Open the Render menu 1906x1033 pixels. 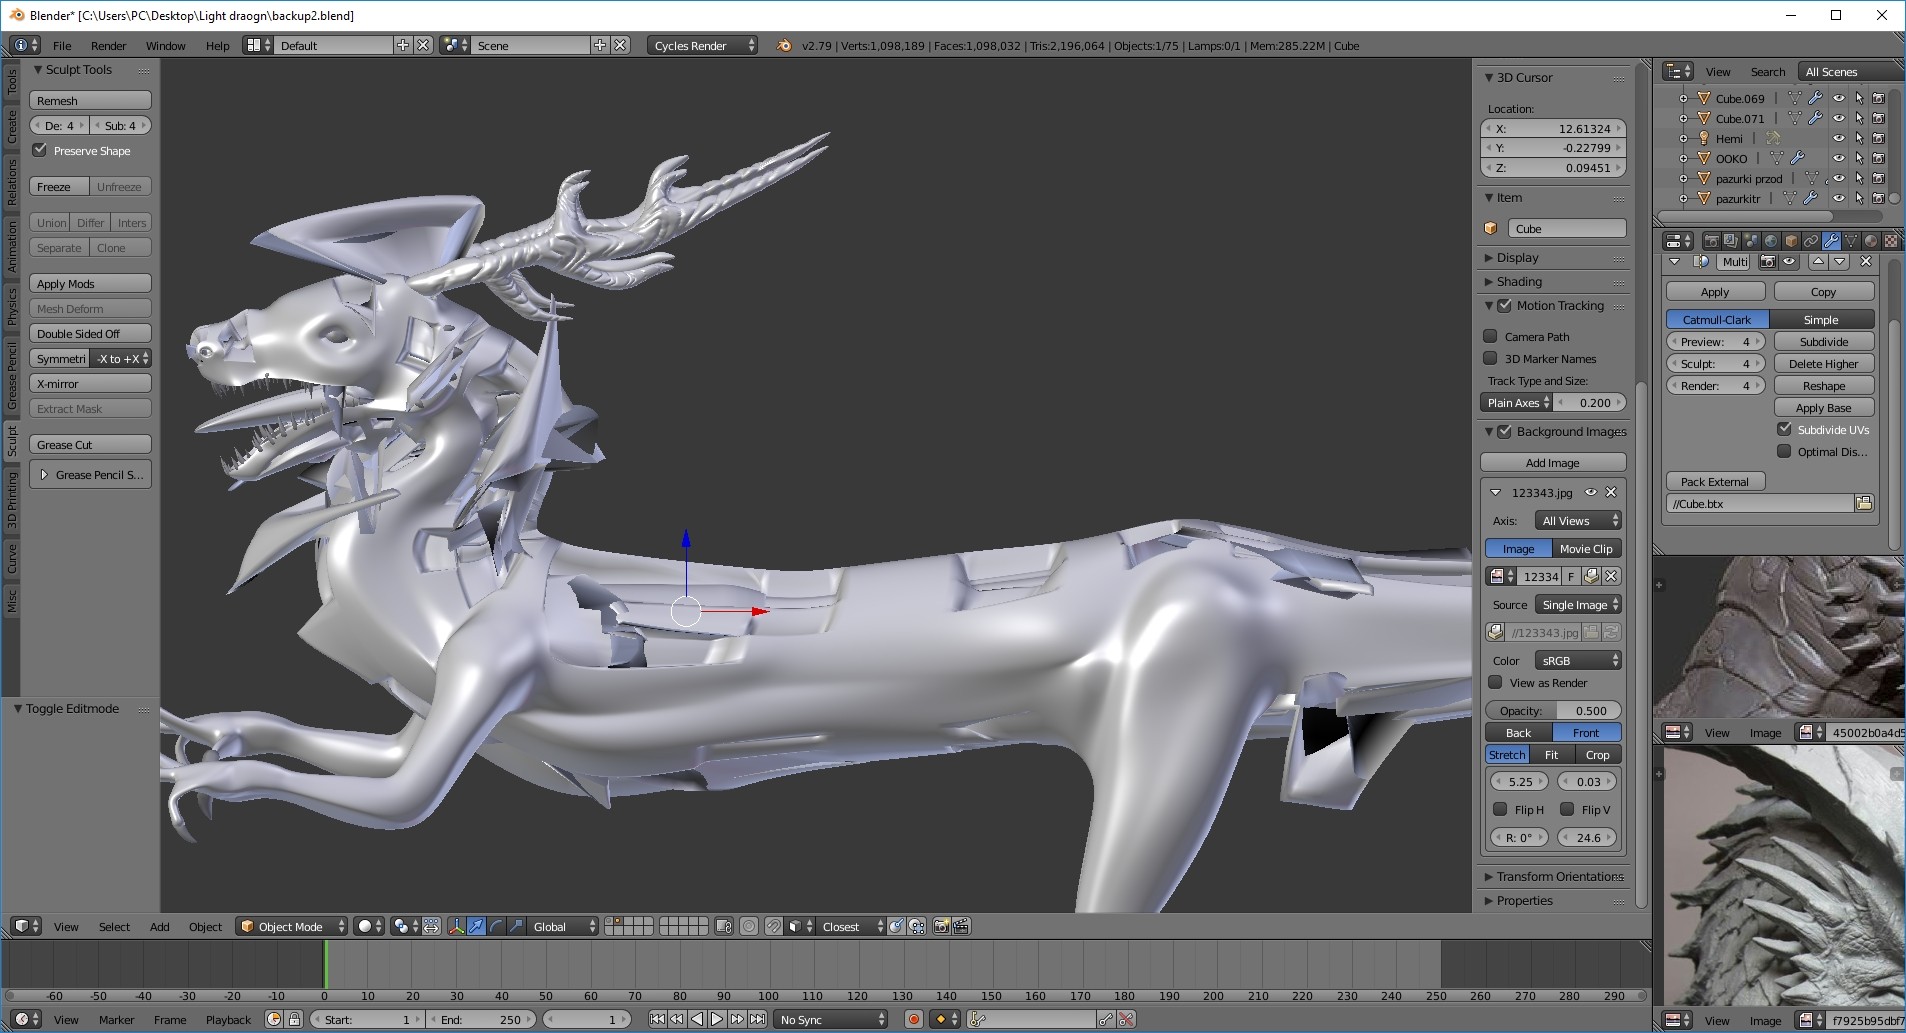109,46
